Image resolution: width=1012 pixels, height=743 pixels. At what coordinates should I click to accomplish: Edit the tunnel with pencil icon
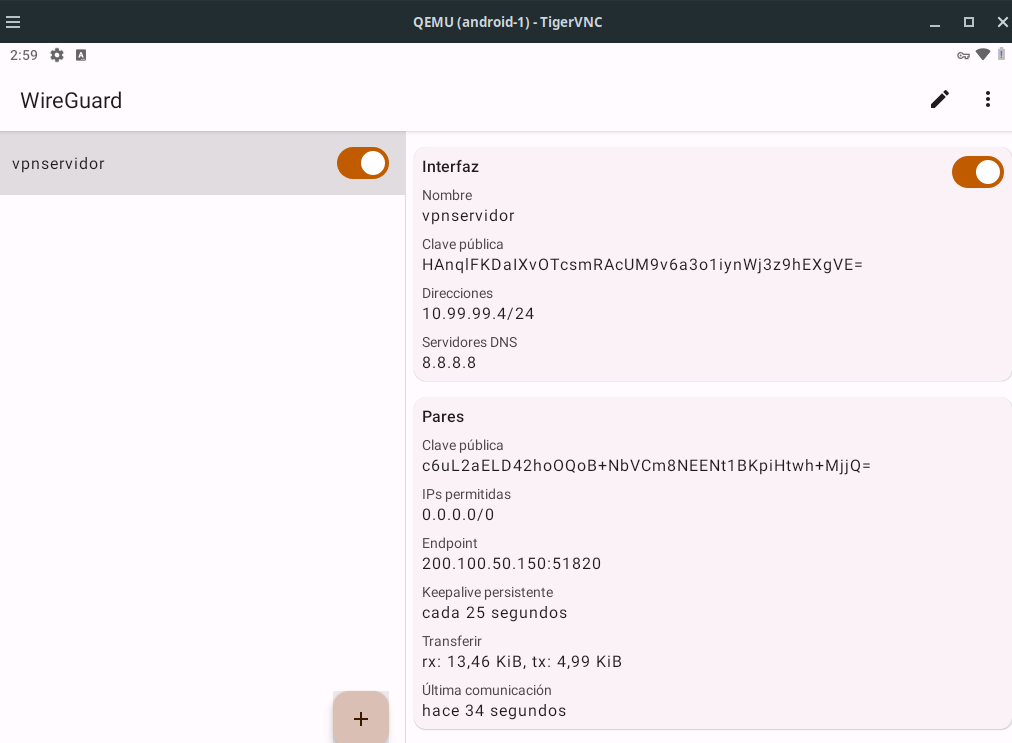(x=940, y=99)
